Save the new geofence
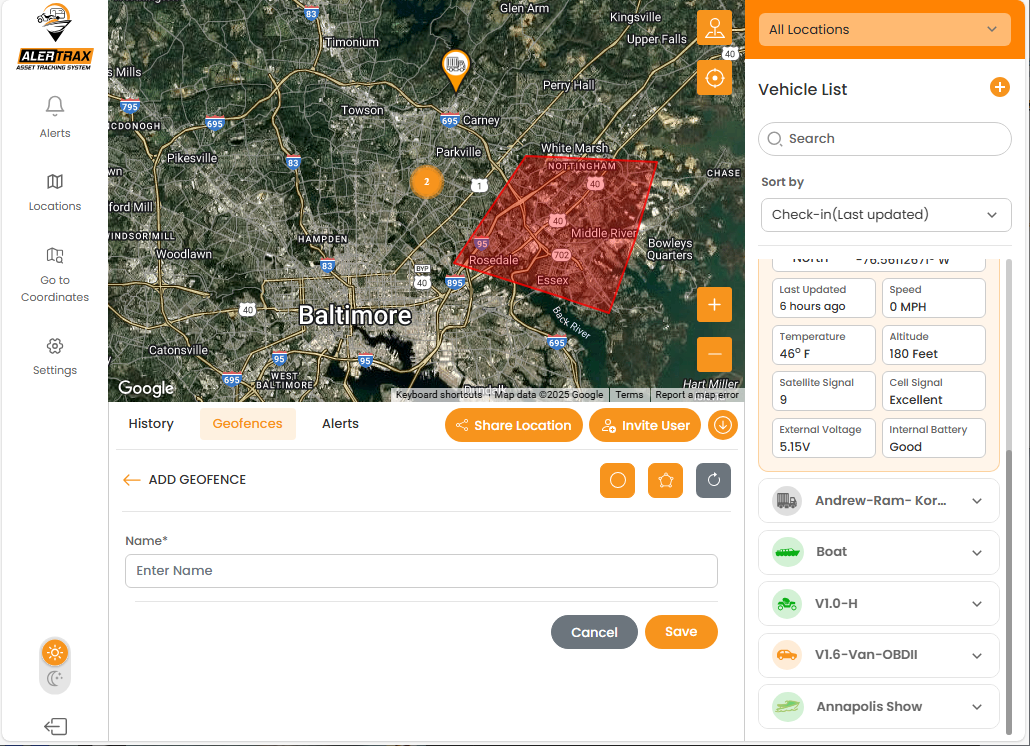 click(x=681, y=632)
